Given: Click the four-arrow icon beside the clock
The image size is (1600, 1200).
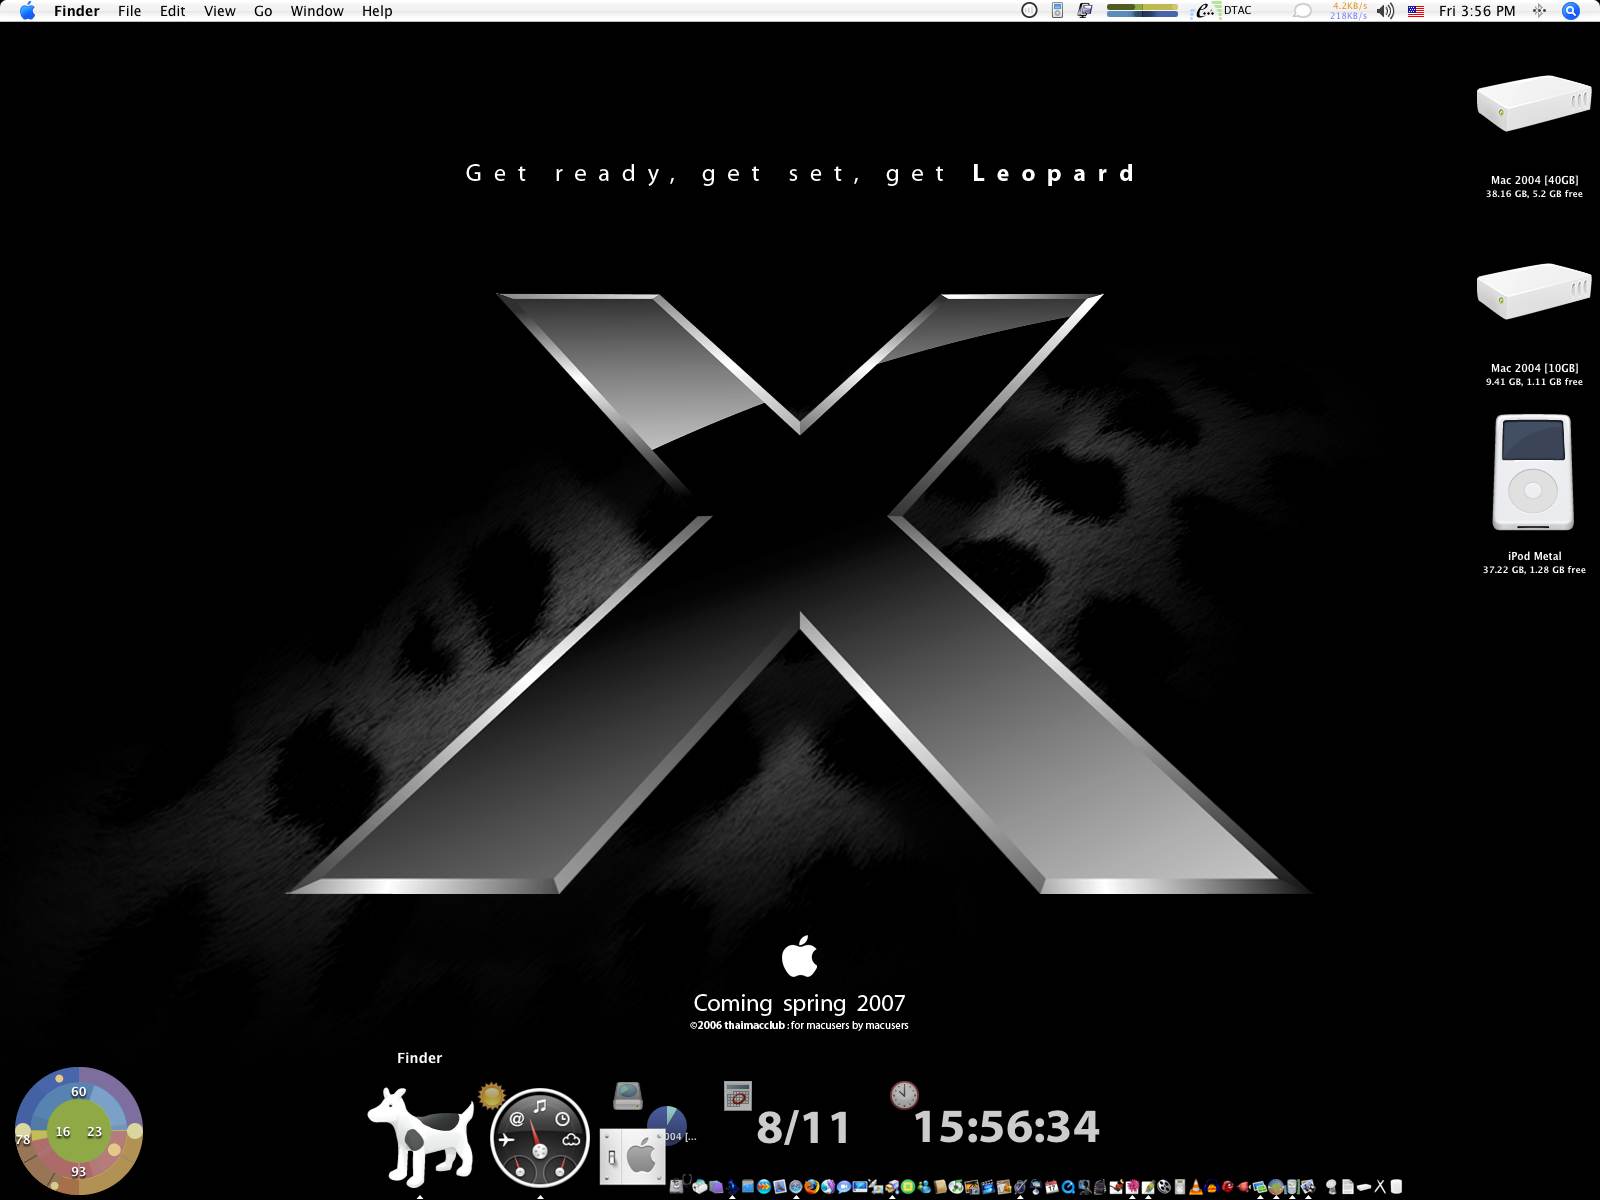Looking at the screenshot, I should (x=1539, y=11).
